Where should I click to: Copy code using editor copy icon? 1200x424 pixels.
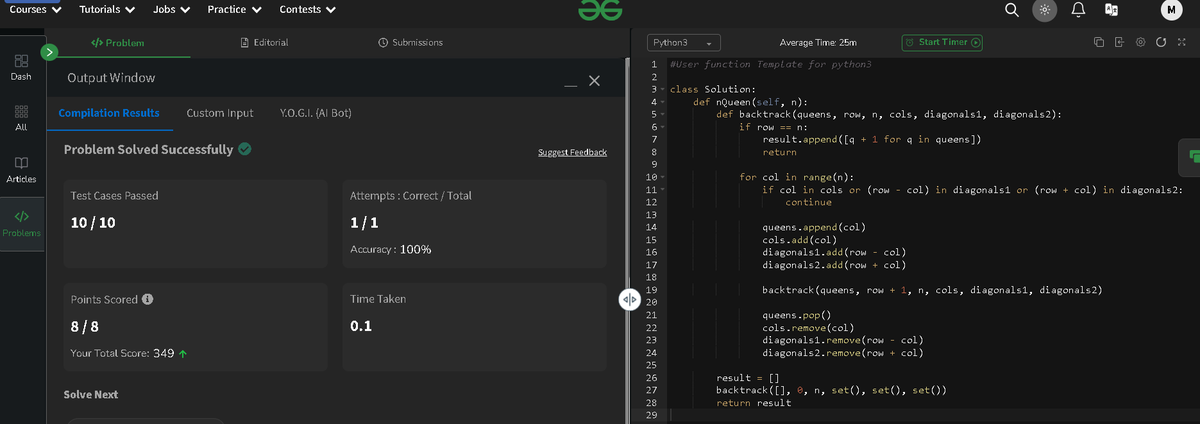coord(1097,43)
